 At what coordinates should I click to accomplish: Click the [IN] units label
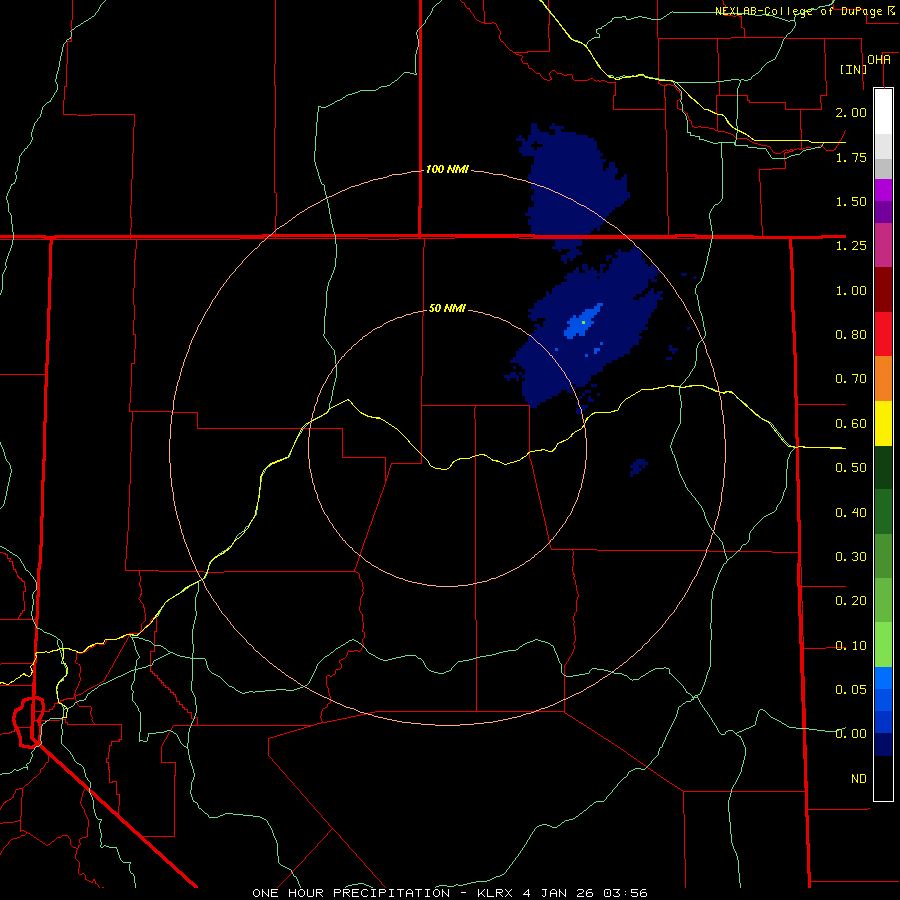tap(853, 69)
